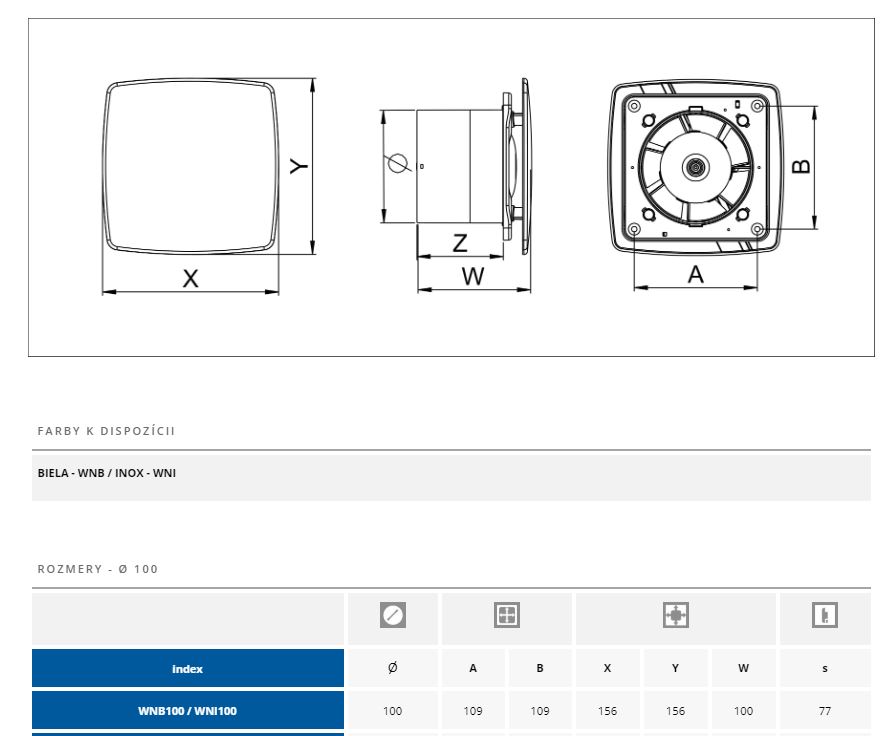Click the mounting holes grid icon
The image size is (883, 736).
click(x=507, y=616)
